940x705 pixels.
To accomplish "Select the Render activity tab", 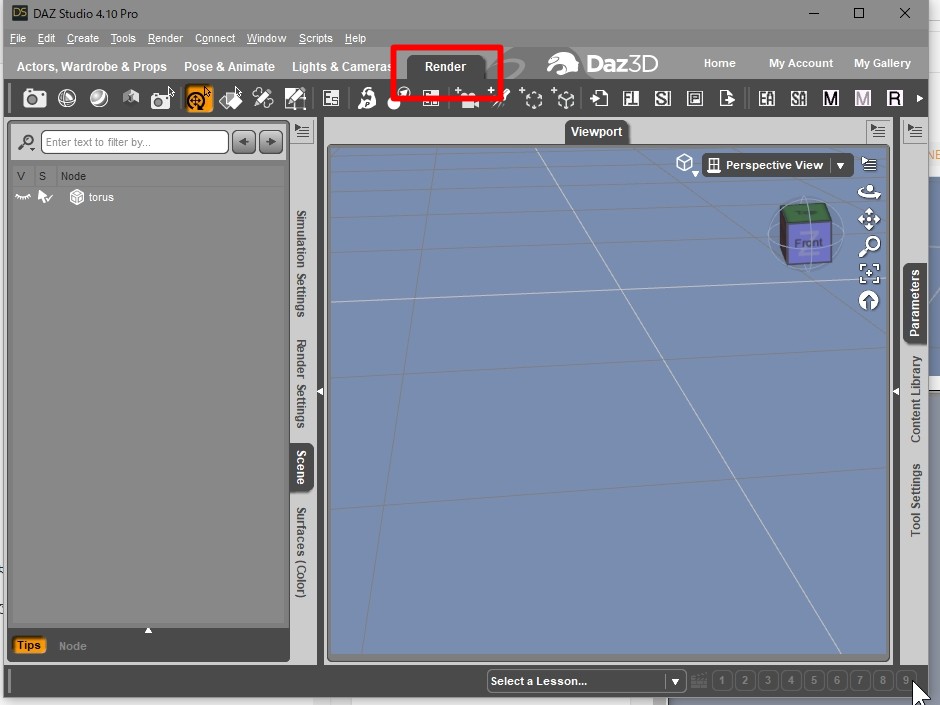I will coord(445,67).
